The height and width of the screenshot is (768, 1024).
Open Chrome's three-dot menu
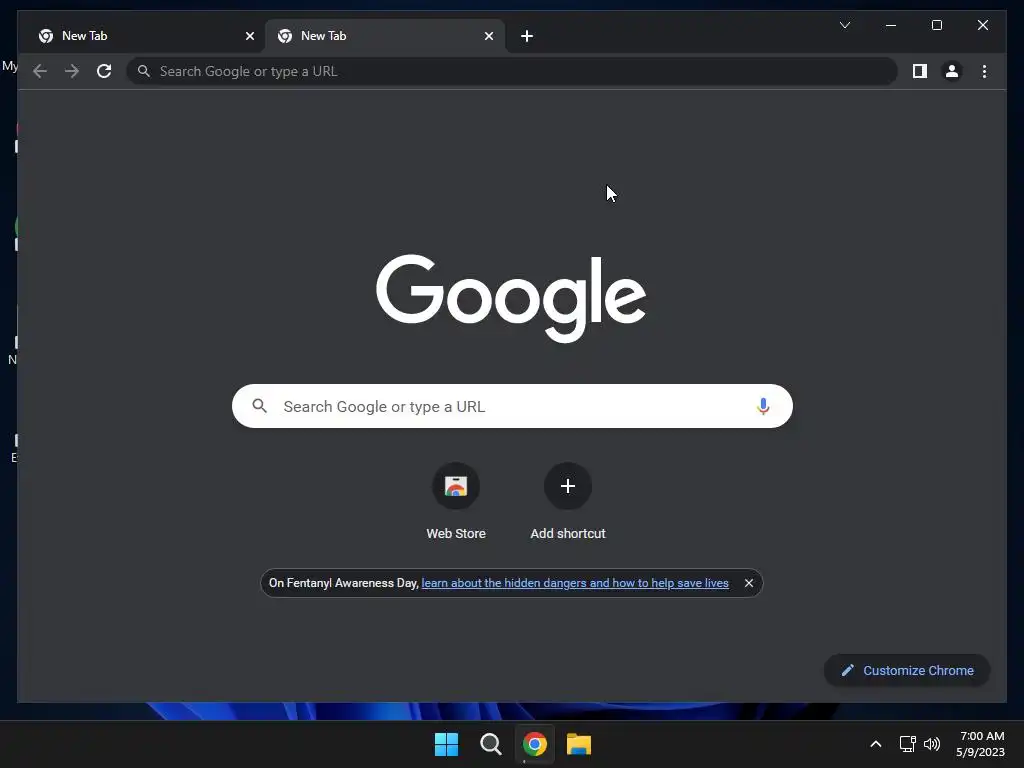pos(984,71)
